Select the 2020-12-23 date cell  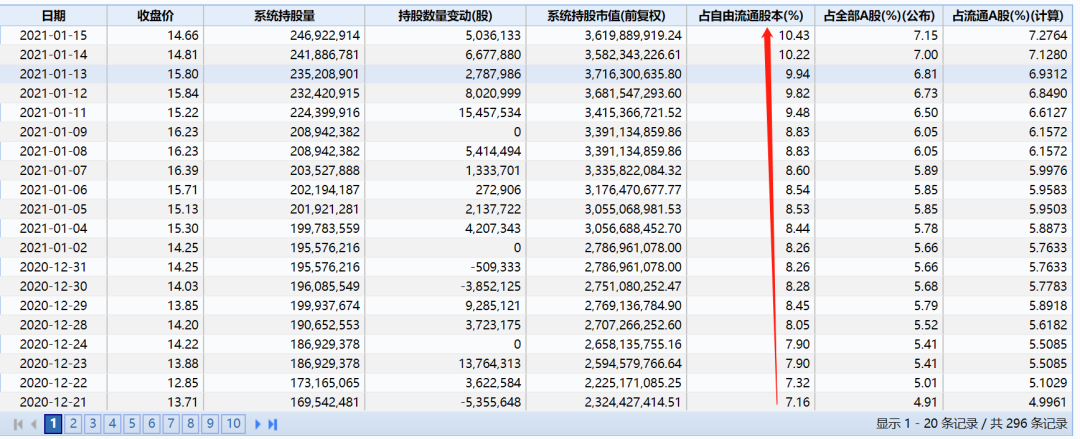pyautogui.click(x=54, y=363)
